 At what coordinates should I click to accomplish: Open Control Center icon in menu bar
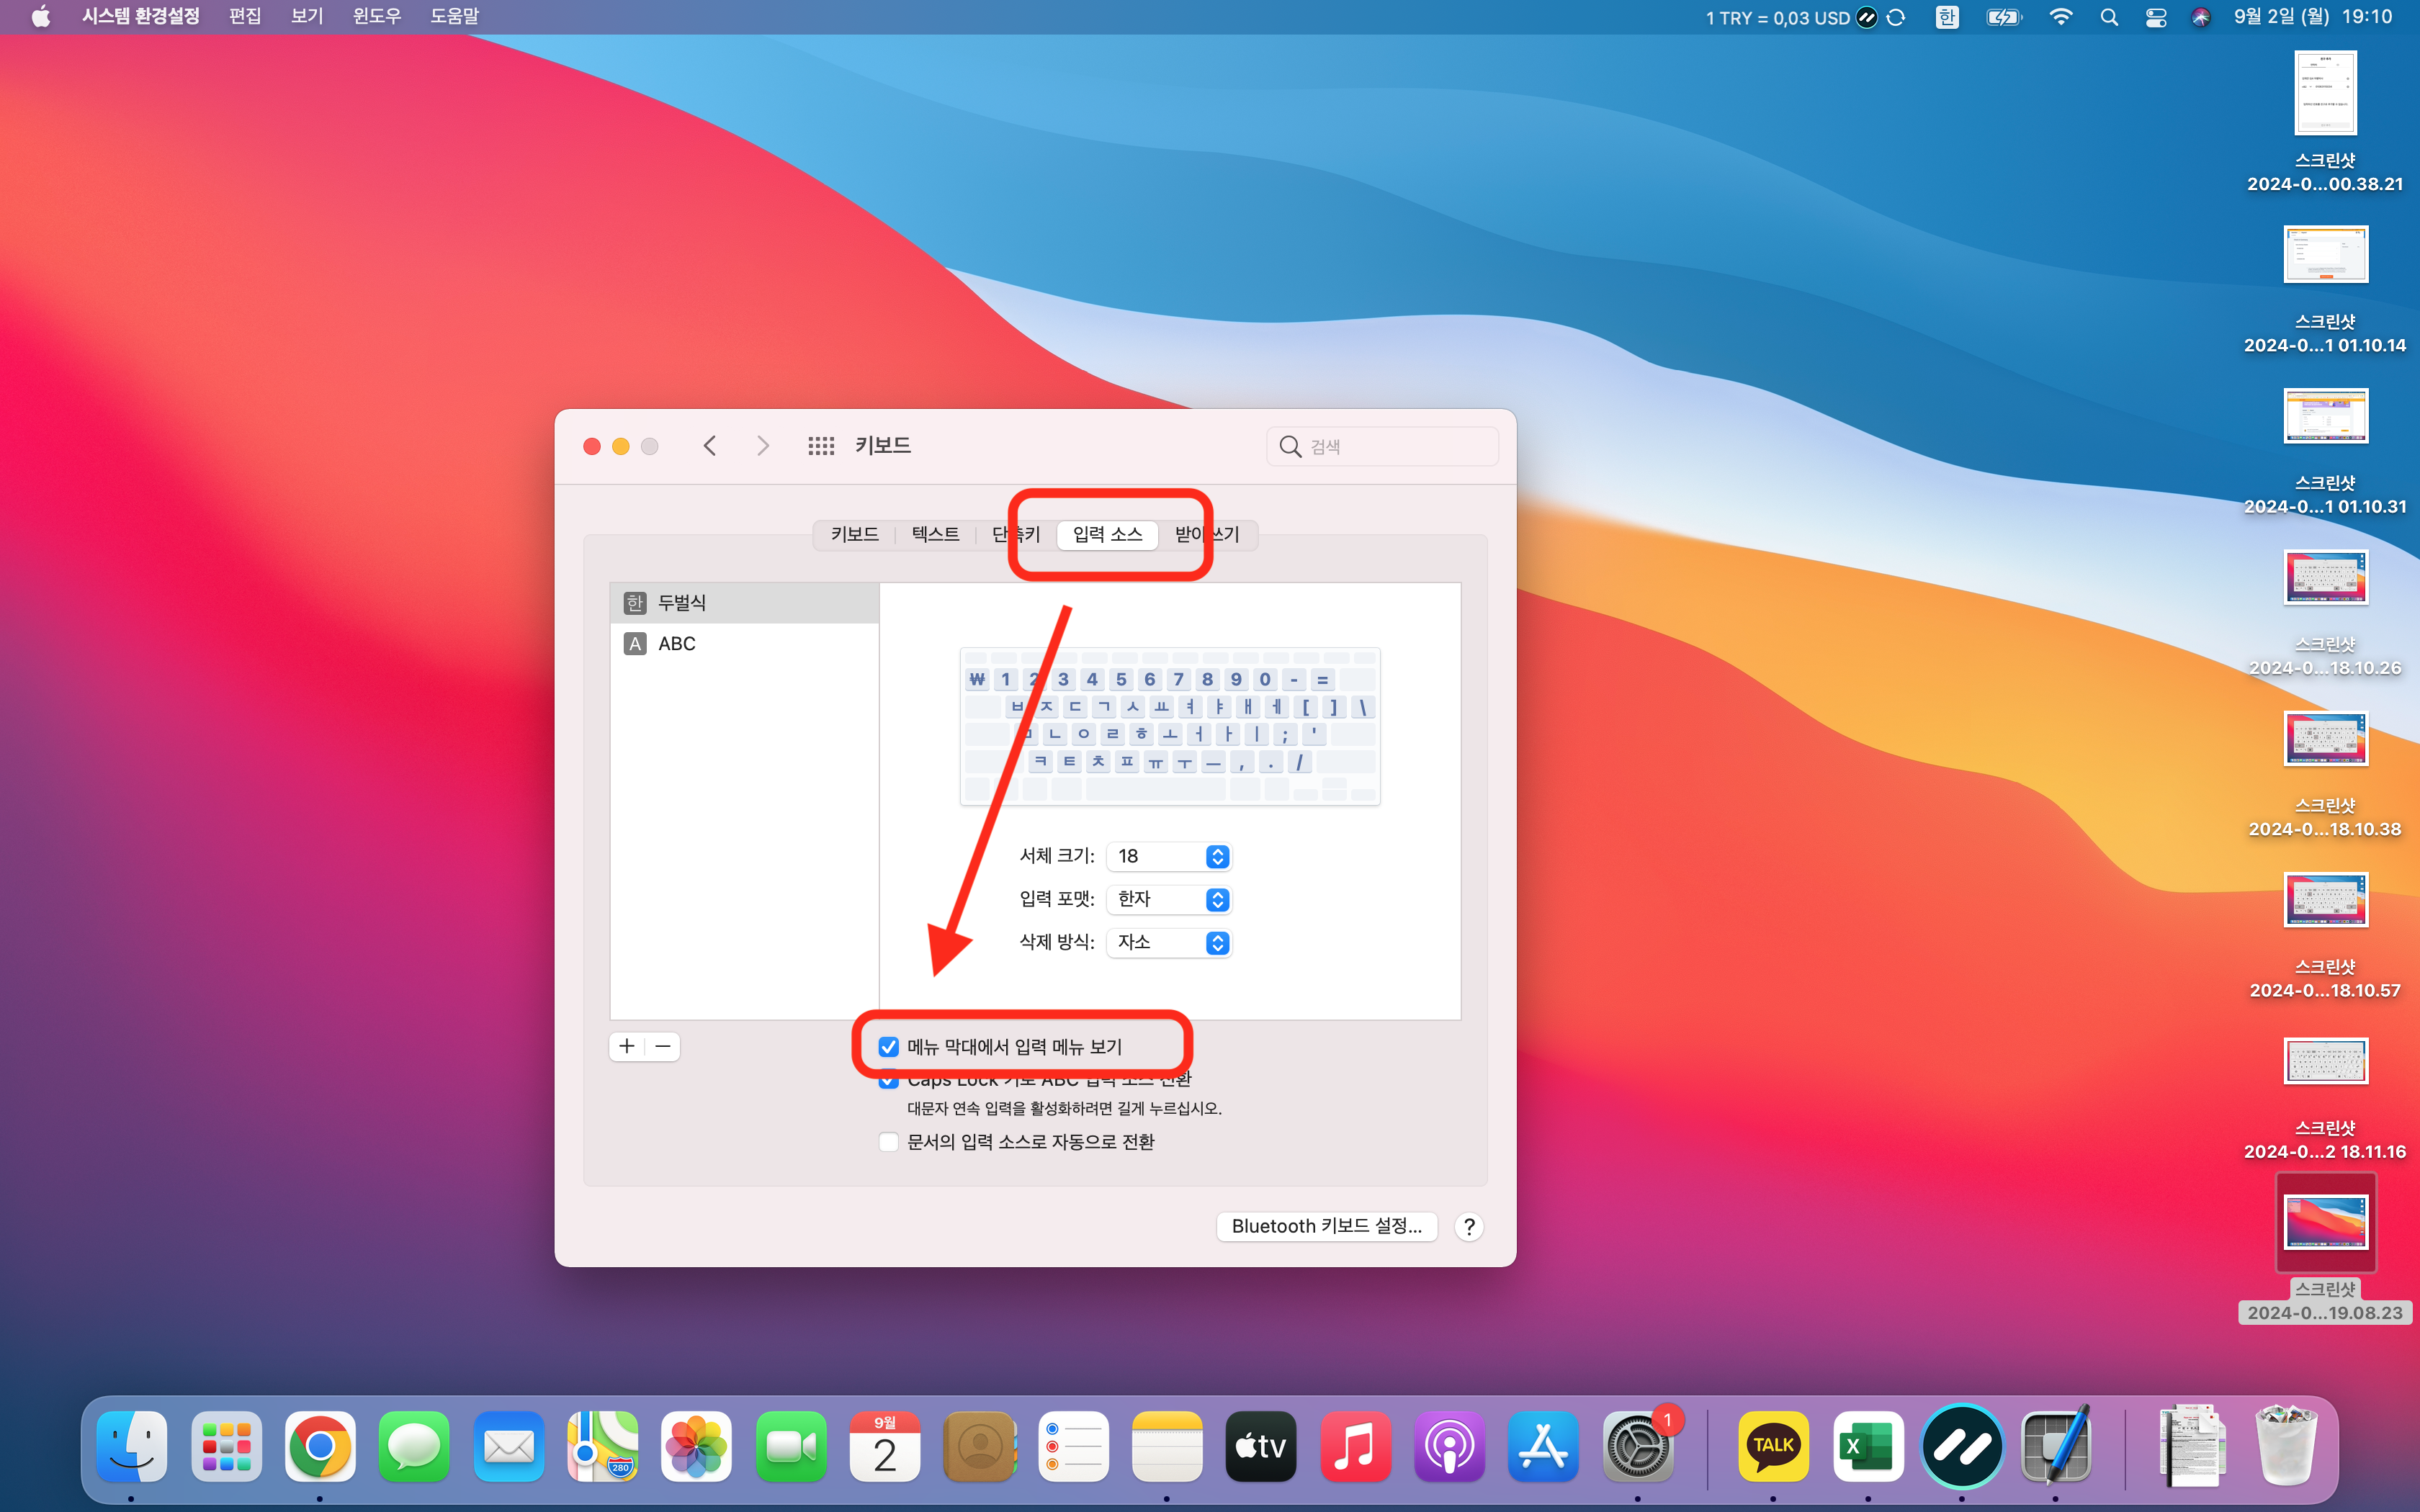tap(2156, 17)
